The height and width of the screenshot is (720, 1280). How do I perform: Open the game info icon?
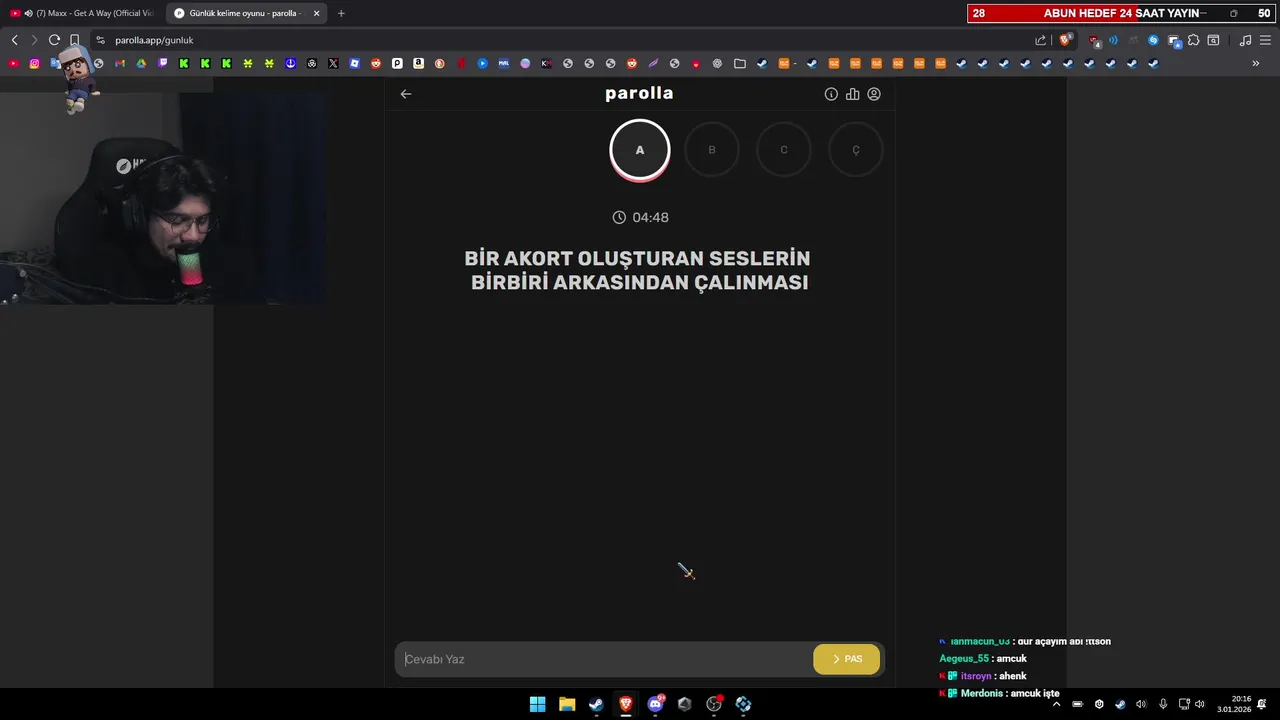[x=831, y=94]
